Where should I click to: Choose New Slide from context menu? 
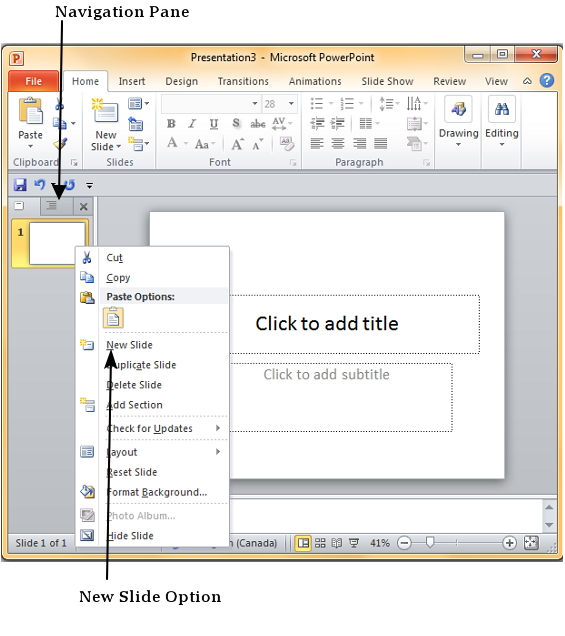point(153,345)
